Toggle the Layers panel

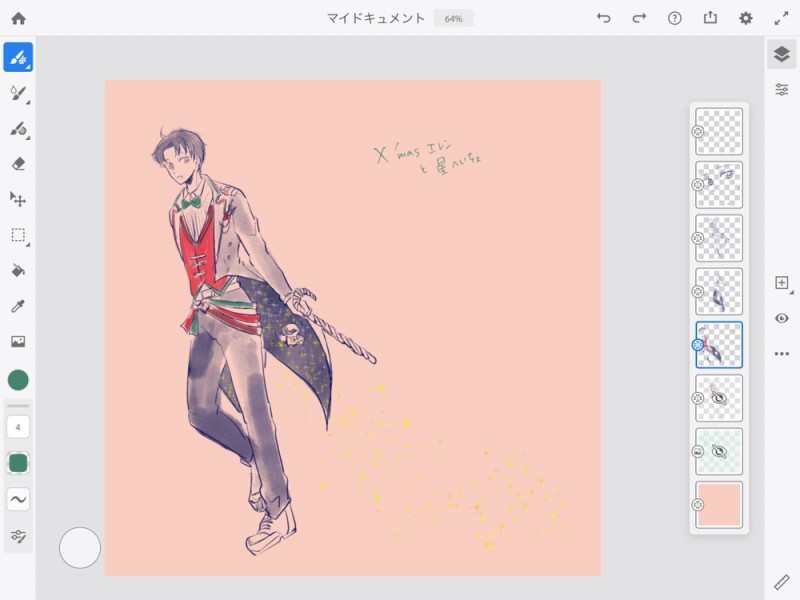(x=782, y=55)
